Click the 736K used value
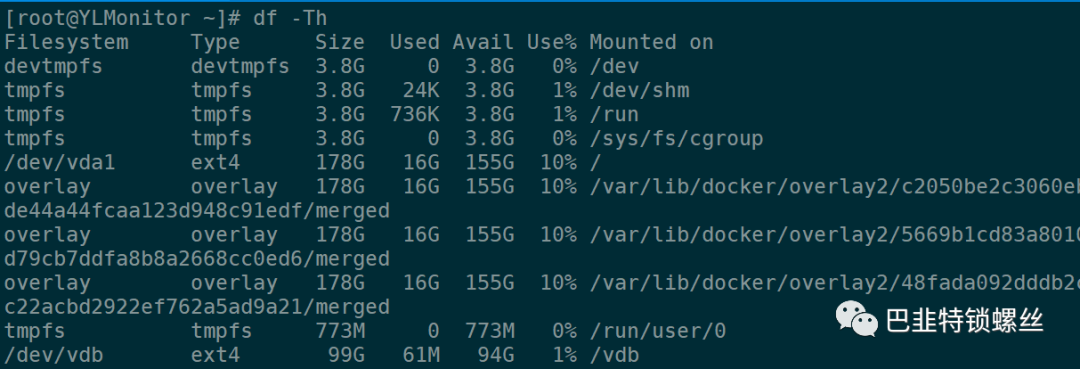The width and height of the screenshot is (1080, 369). 415,114
